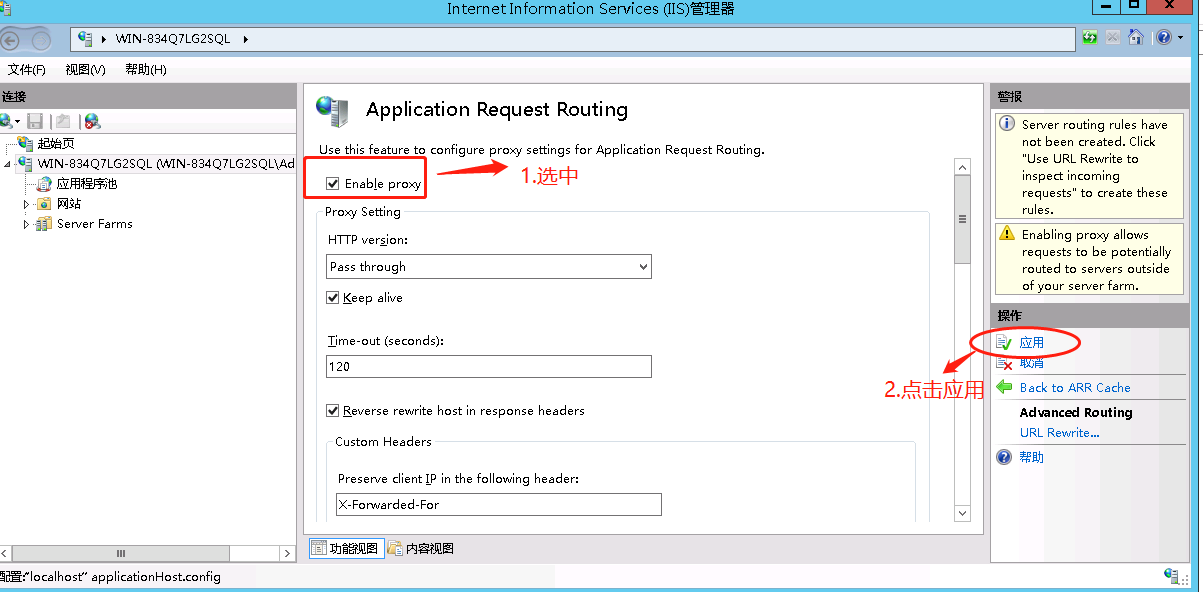The width and height of the screenshot is (1203, 592).
Task: Open the 帮助(H) help menu
Action: tap(146, 69)
